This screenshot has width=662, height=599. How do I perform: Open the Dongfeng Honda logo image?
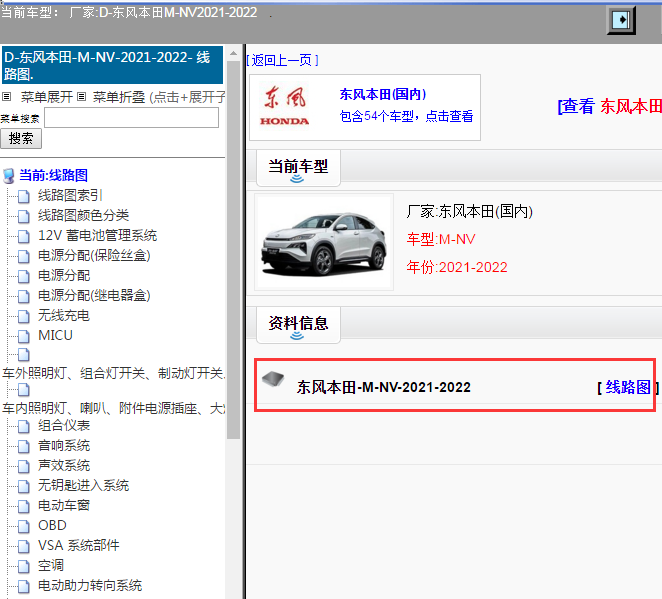[x=285, y=106]
